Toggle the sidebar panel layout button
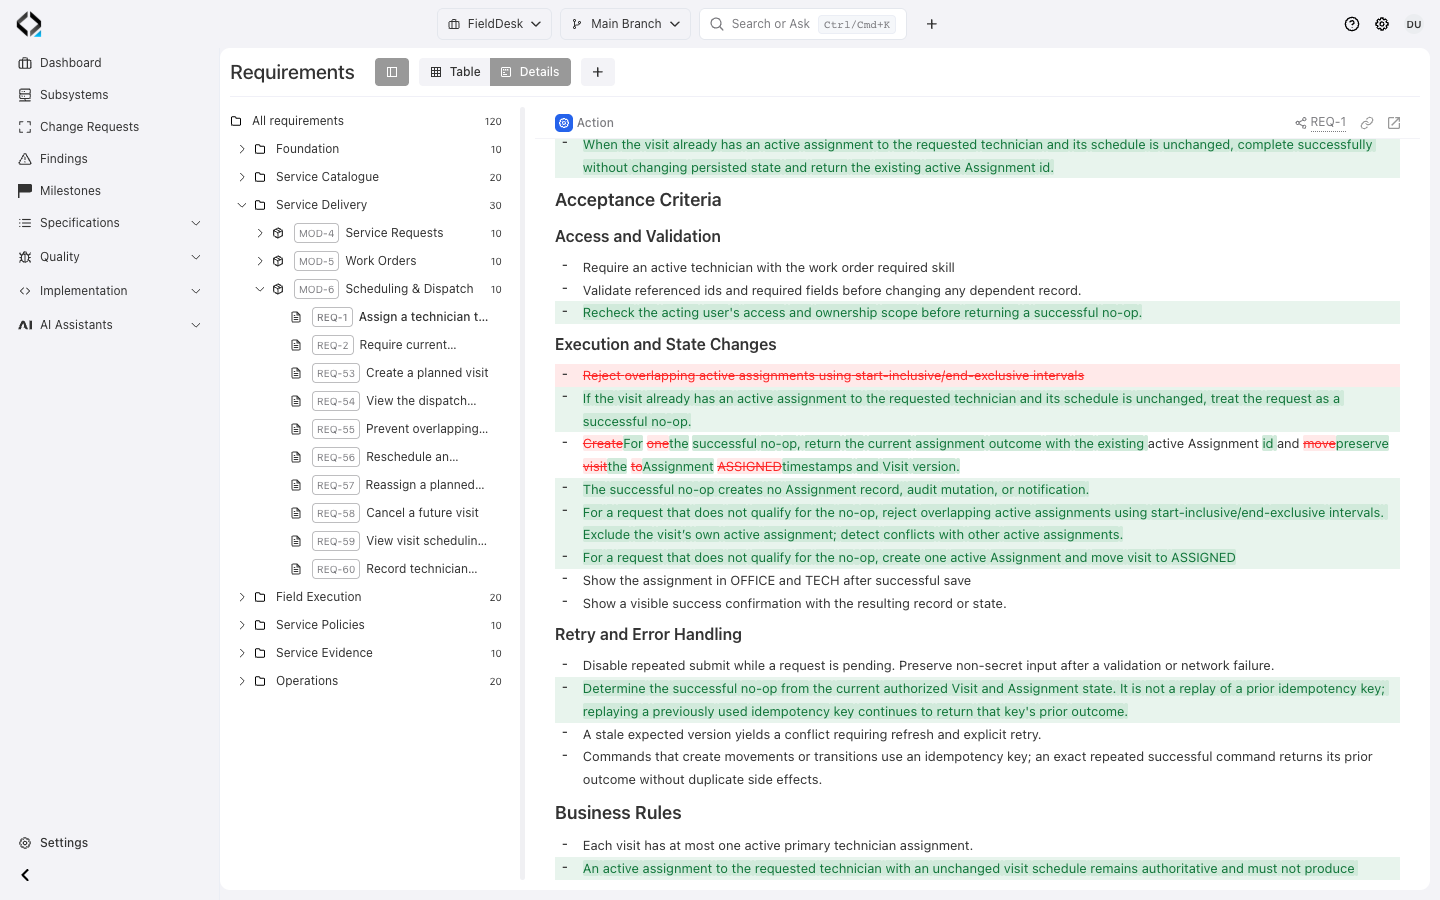Image resolution: width=1440 pixels, height=900 pixels. (392, 72)
